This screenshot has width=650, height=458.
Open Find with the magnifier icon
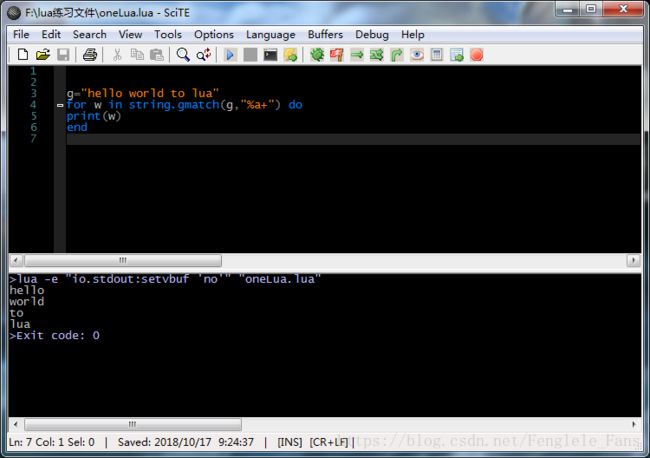click(x=183, y=55)
